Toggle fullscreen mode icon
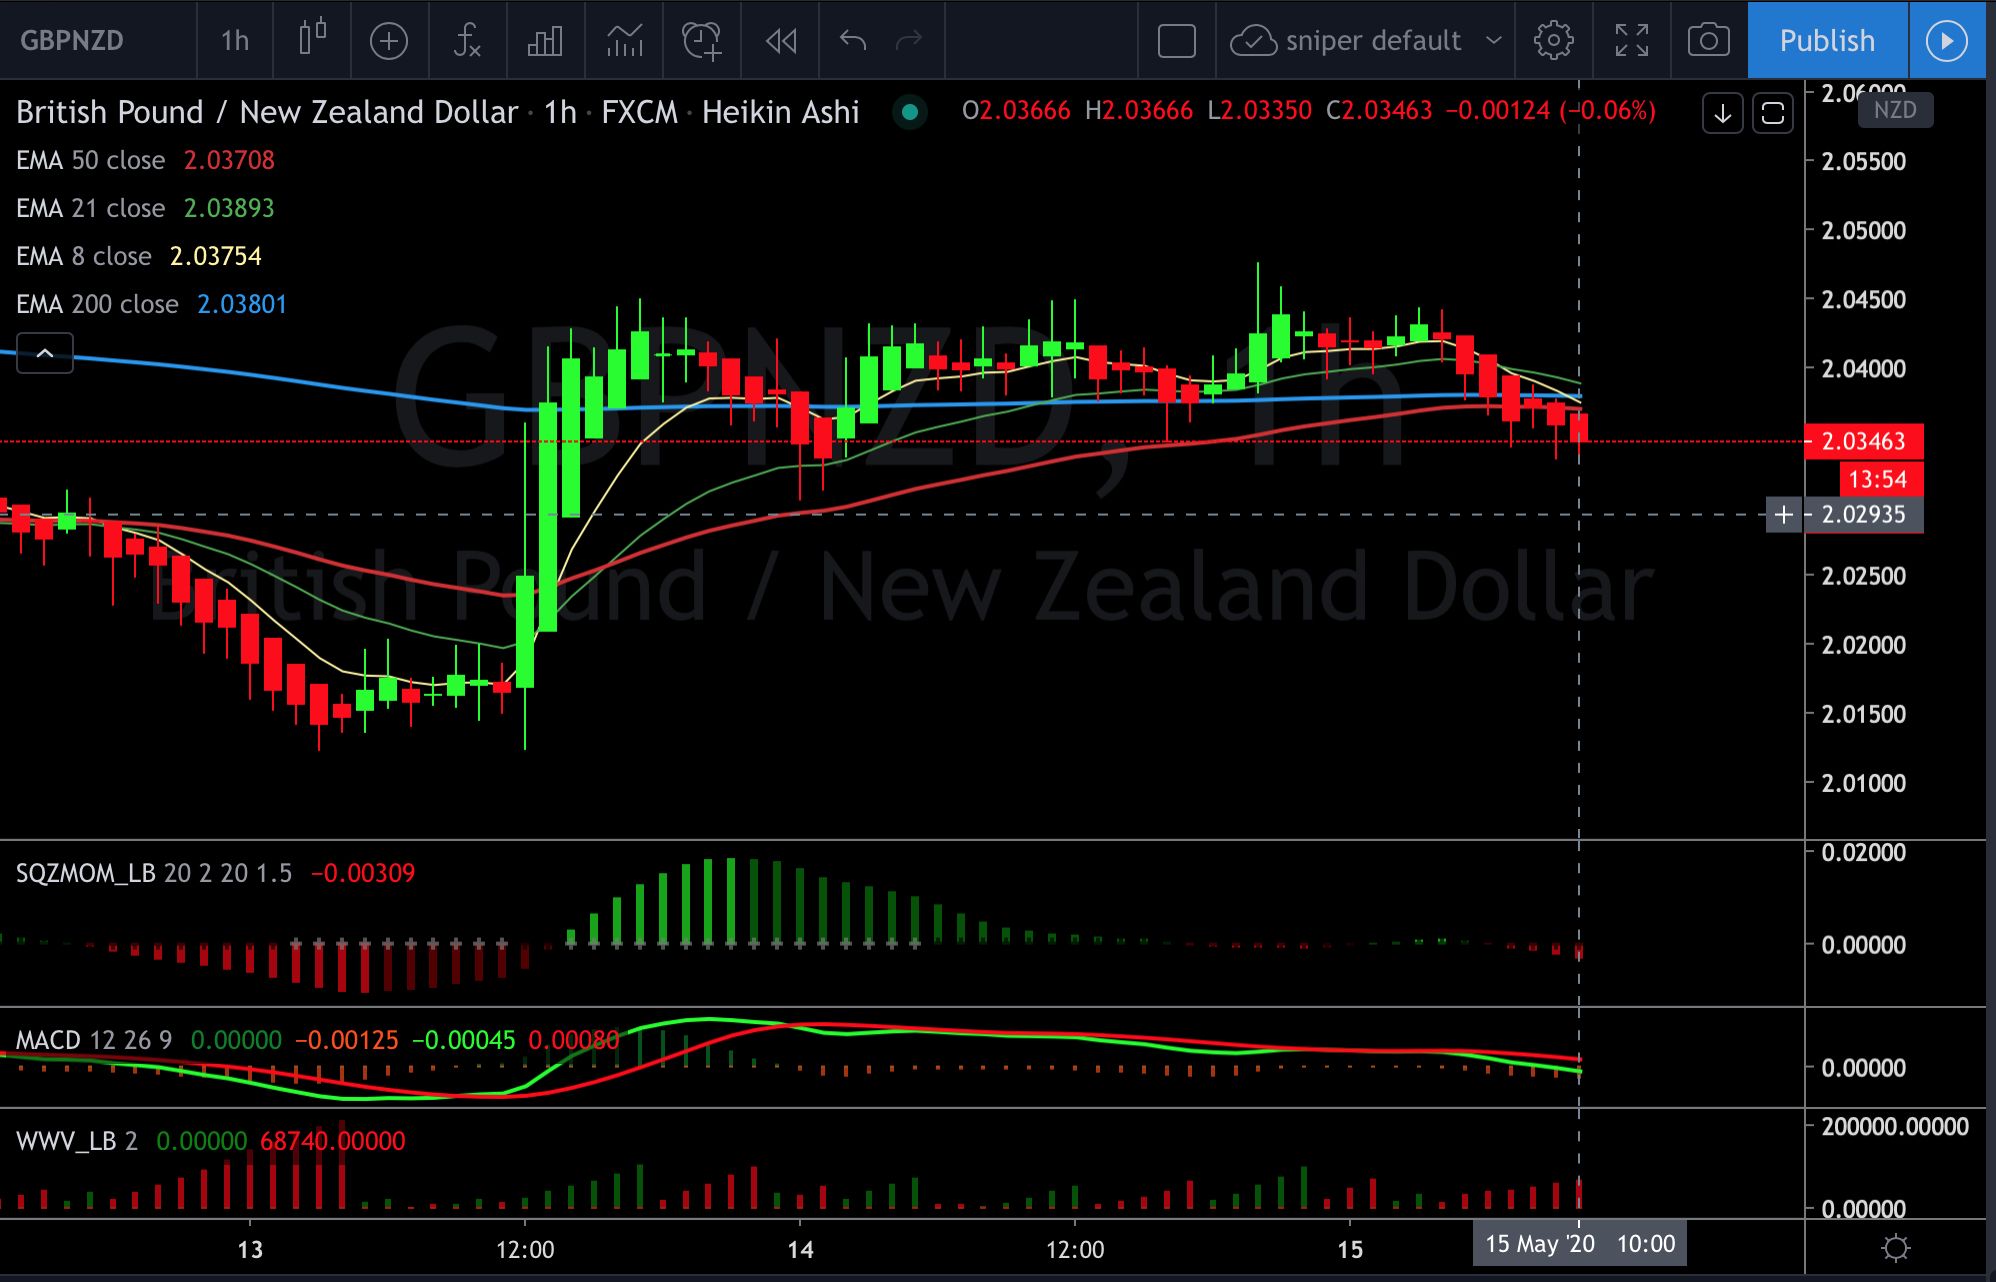Image resolution: width=1996 pixels, height=1282 pixels. [x=1632, y=41]
